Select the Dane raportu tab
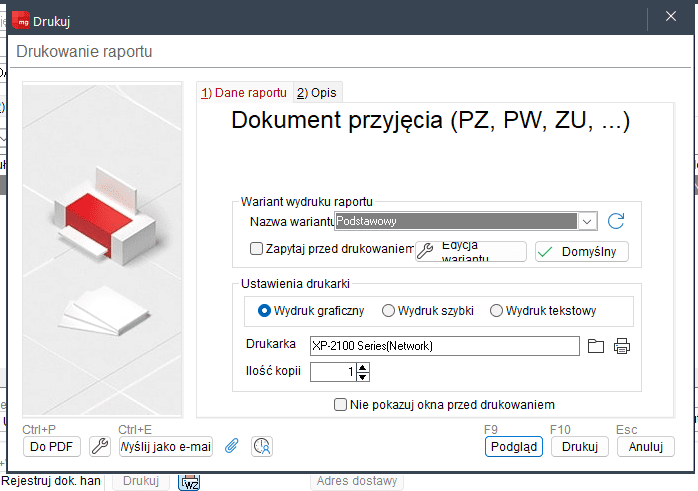Image resolution: width=698 pixels, height=491 pixels. 244,93
